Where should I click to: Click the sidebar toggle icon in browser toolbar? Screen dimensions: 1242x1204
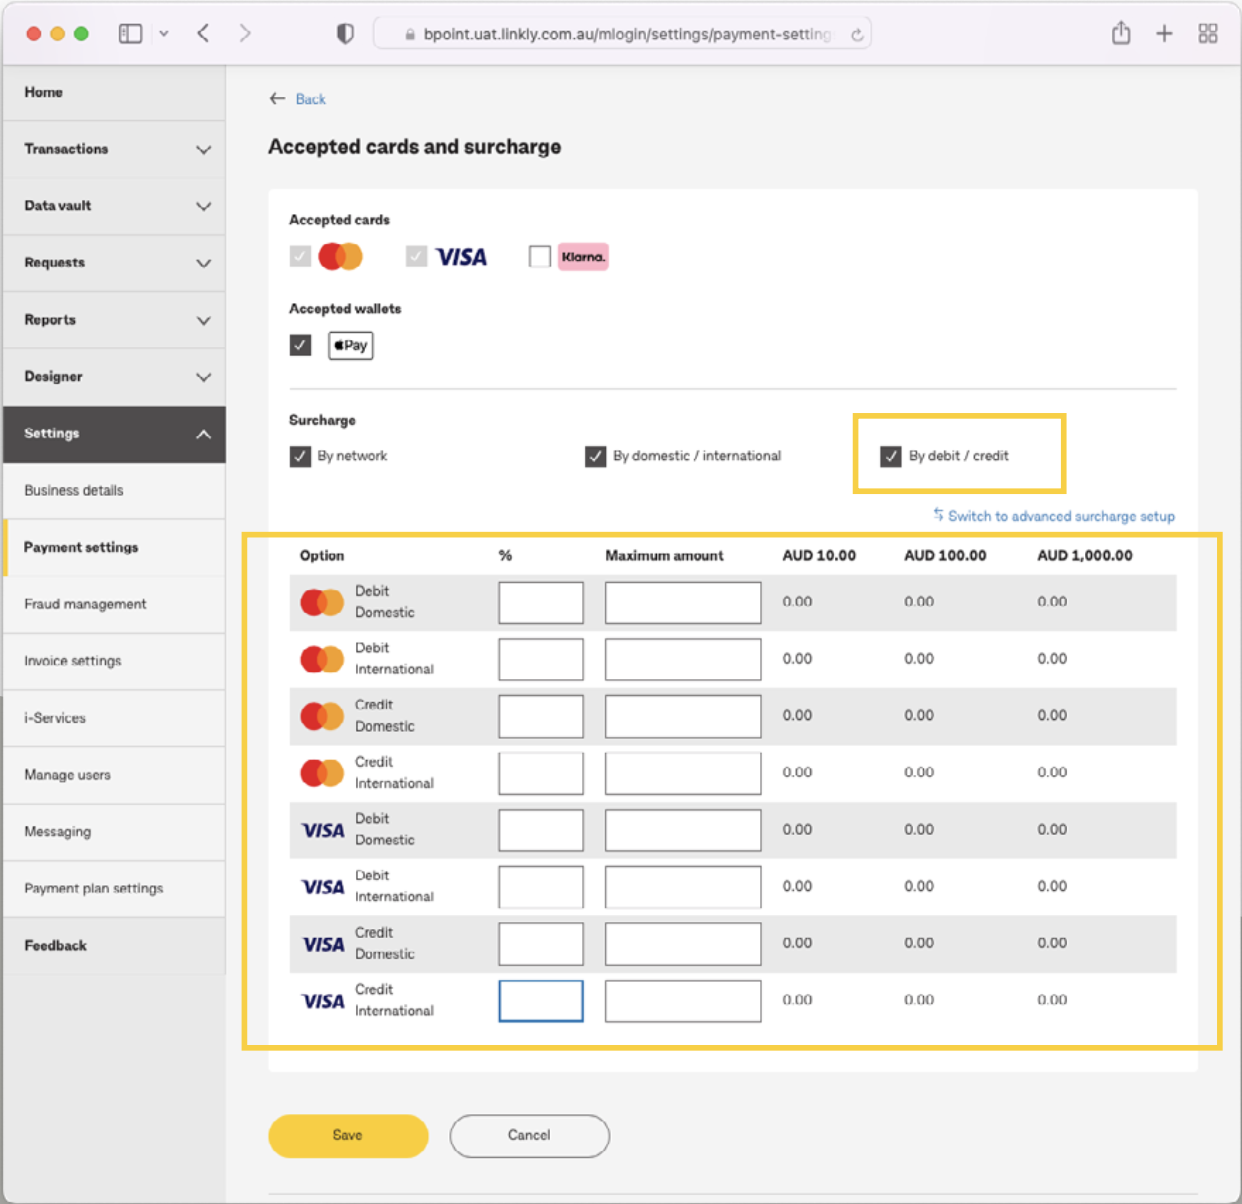(x=130, y=32)
